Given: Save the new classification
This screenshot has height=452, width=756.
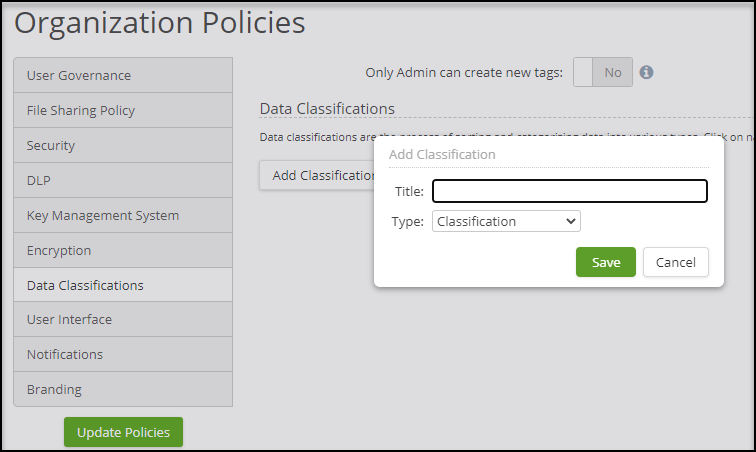Looking at the screenshot, I should click(605, 262).
